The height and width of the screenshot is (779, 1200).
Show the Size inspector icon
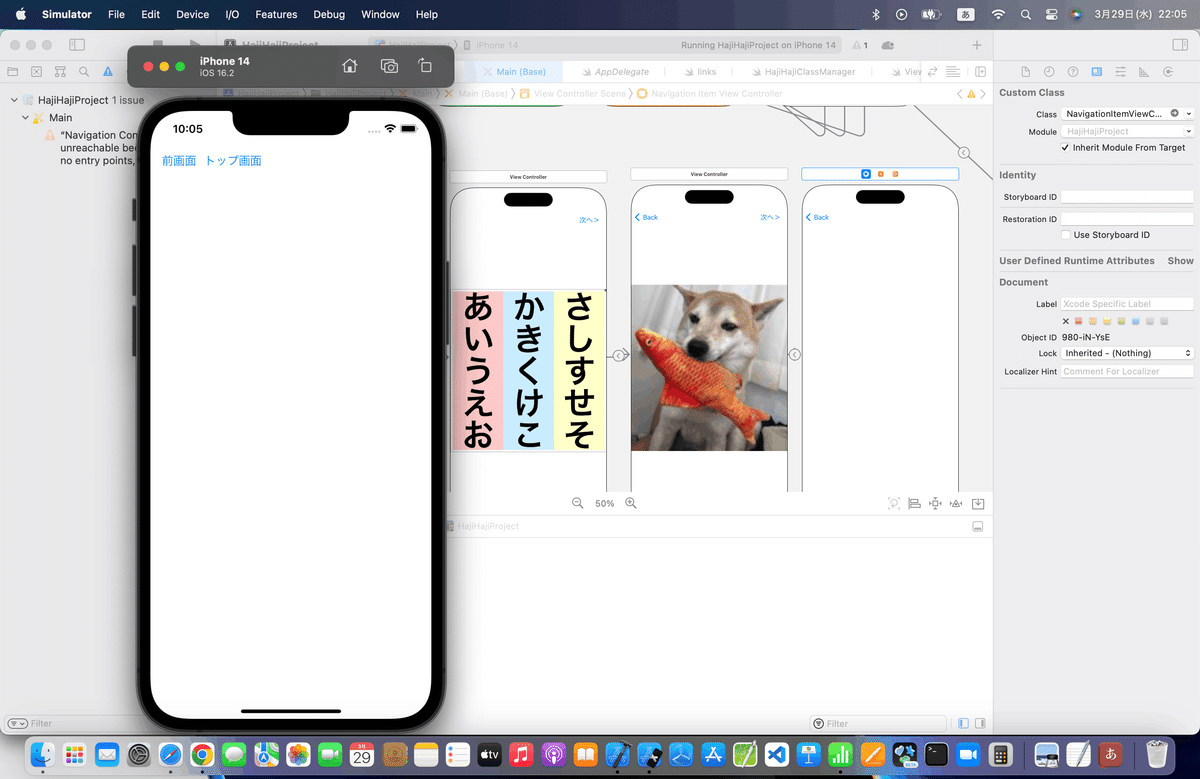coord(1144,72)
